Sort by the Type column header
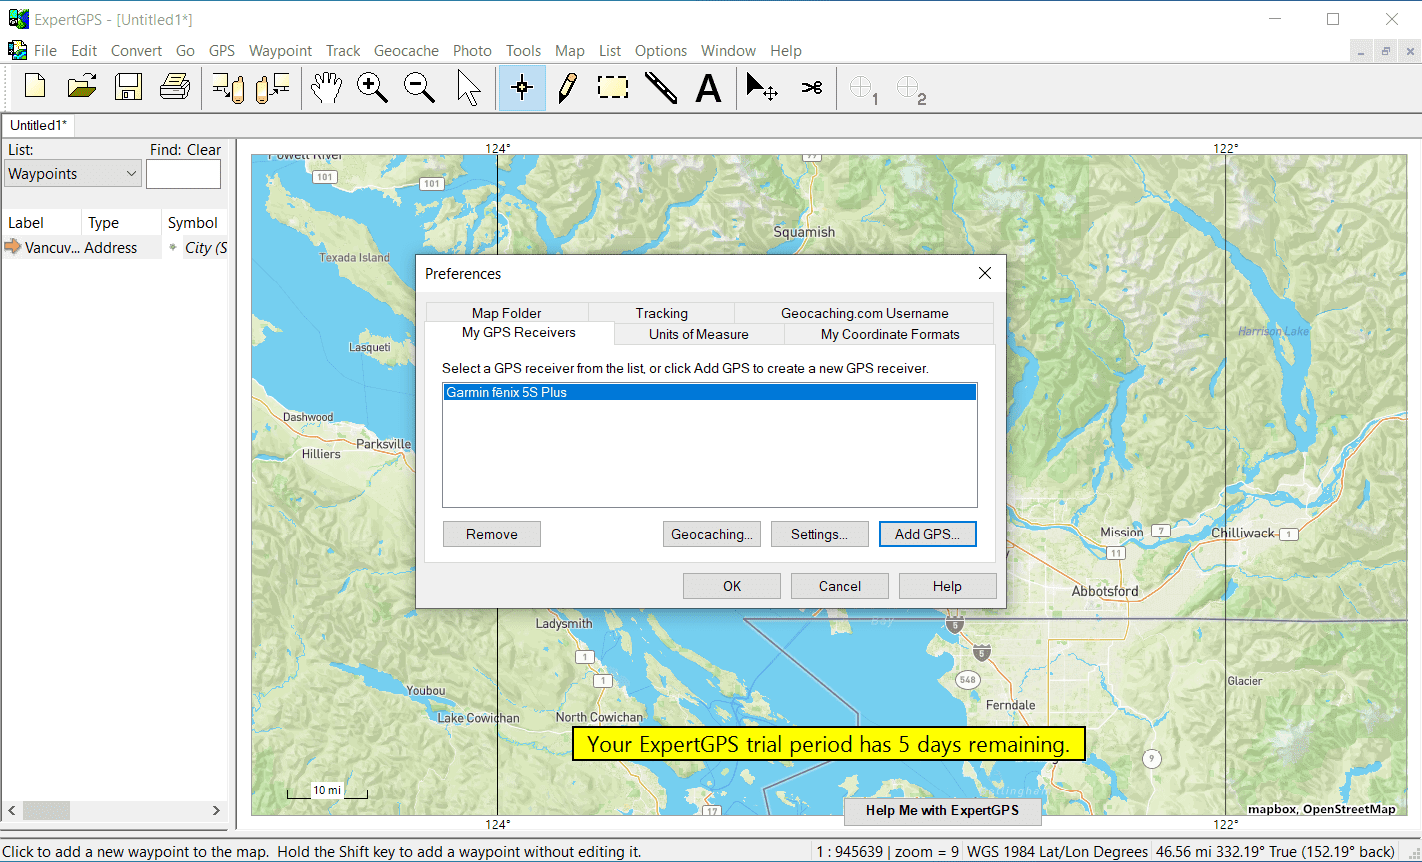Viewport: 1422px width, 862px height. (x=121, y=223)
